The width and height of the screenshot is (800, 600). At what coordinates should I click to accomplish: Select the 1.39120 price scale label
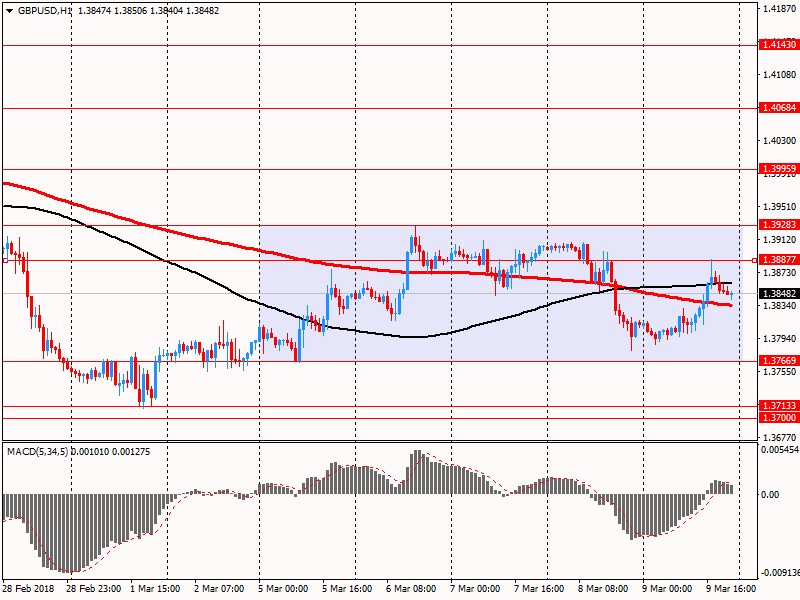(x=780, y=240)
